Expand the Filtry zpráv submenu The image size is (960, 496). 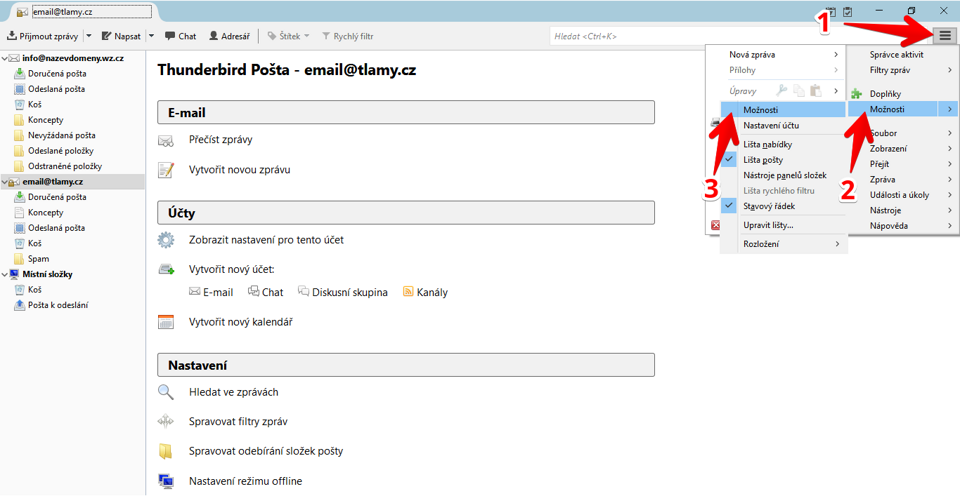(x=902, y=70)
